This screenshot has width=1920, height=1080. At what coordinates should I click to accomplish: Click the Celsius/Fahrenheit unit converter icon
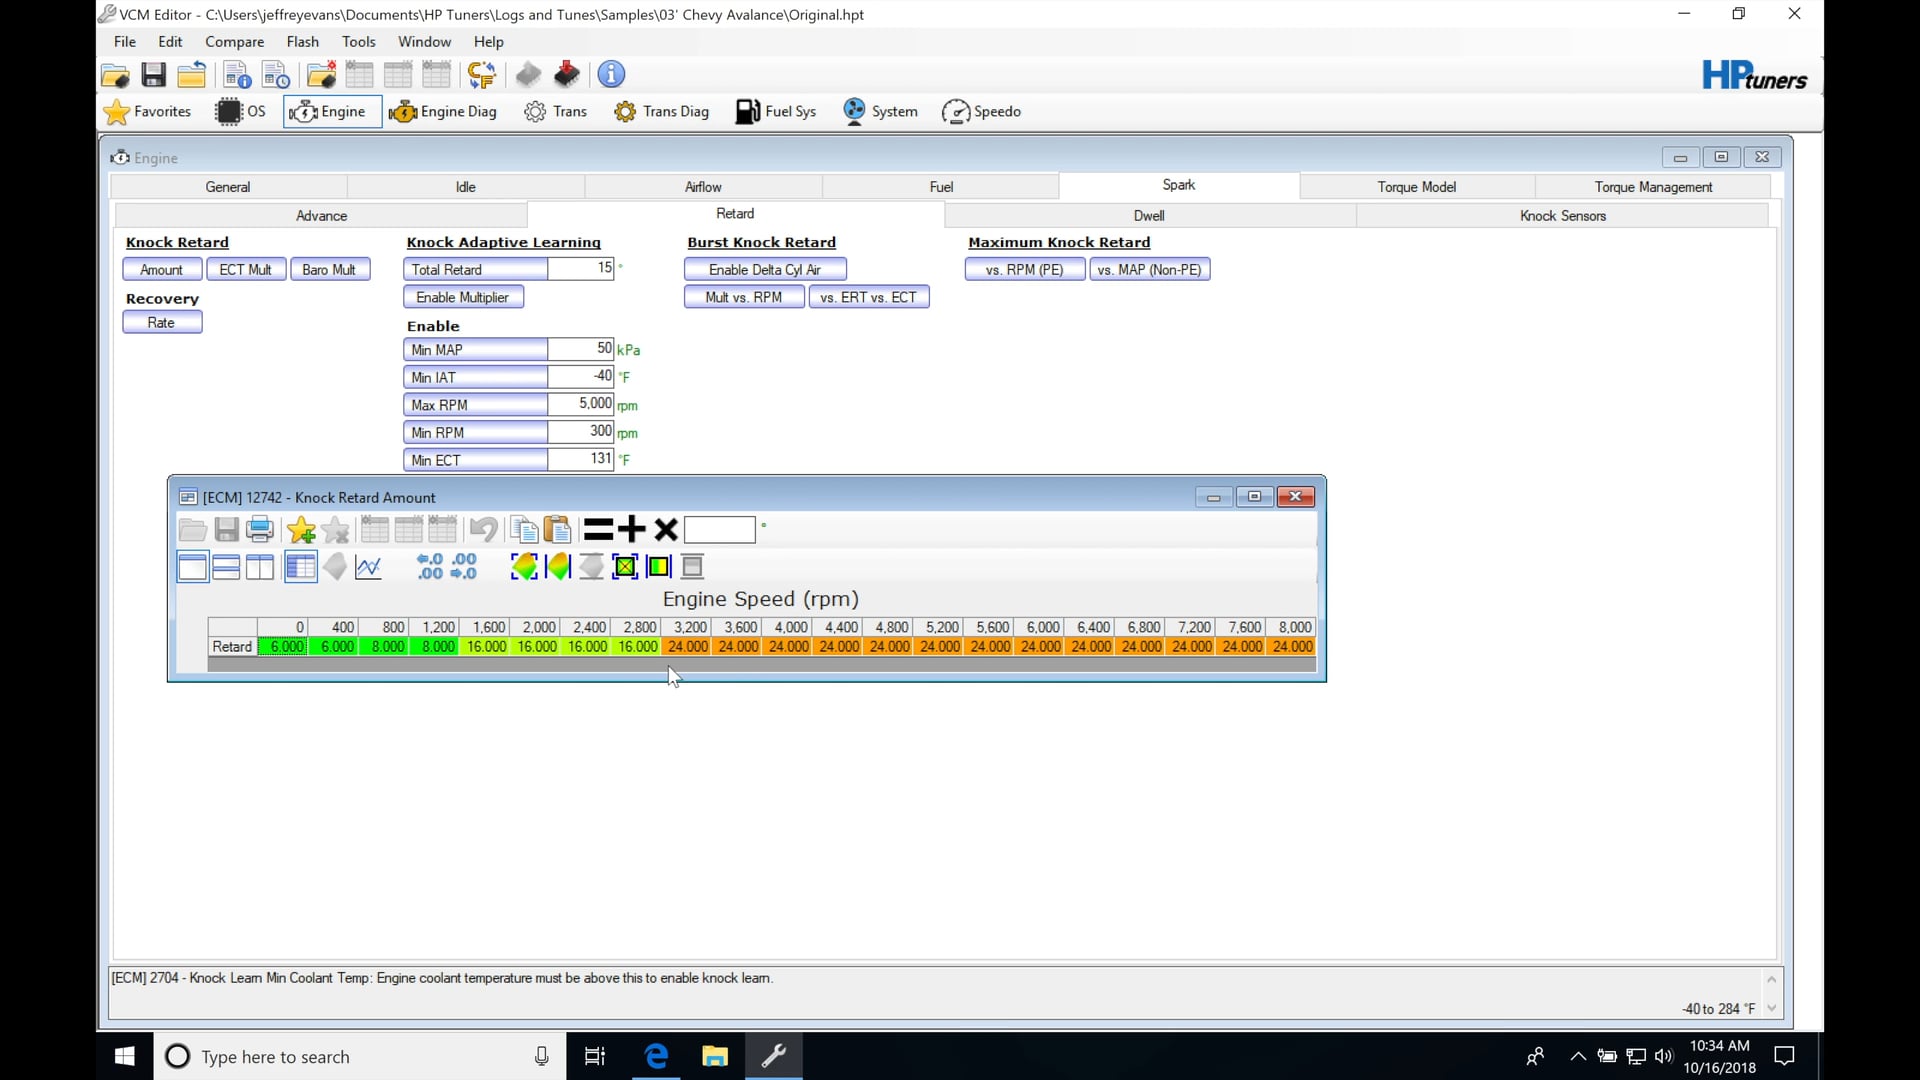(481, 75)
